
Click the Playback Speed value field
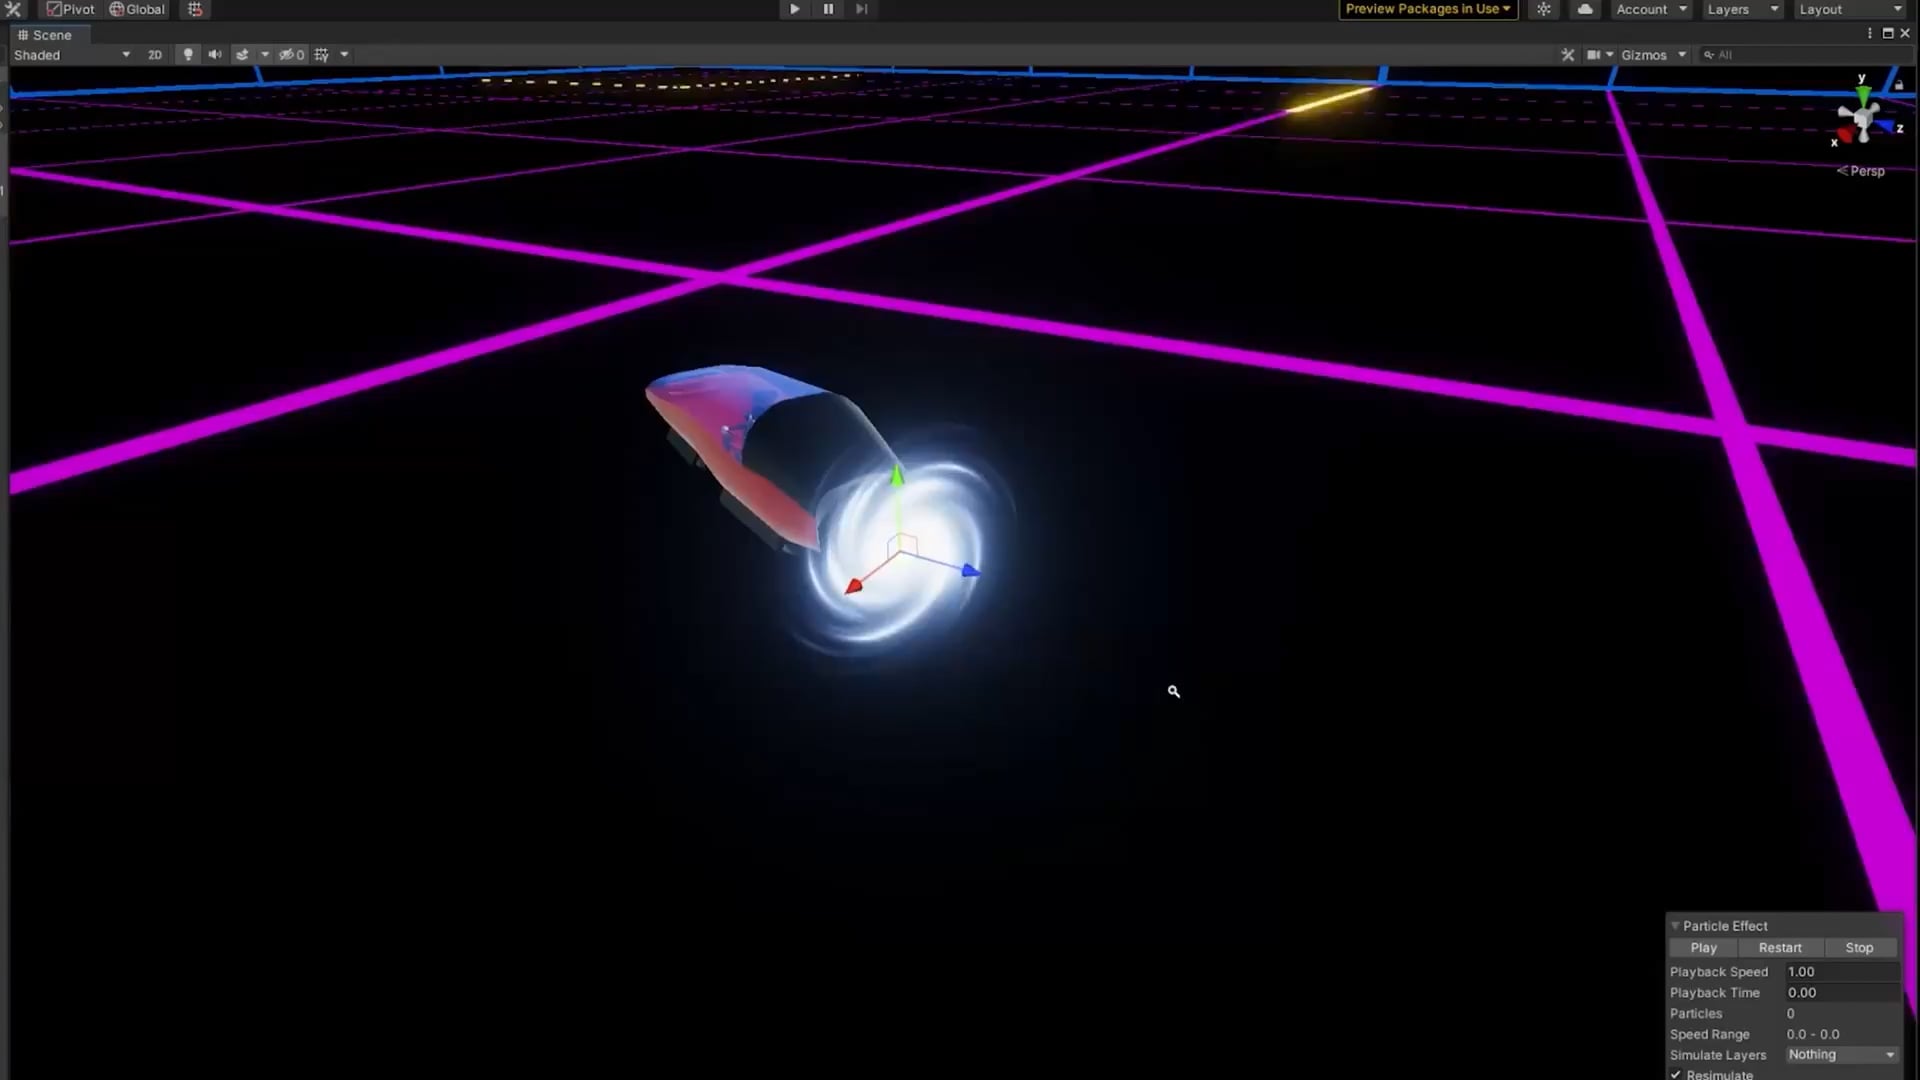coord(1841,972)
